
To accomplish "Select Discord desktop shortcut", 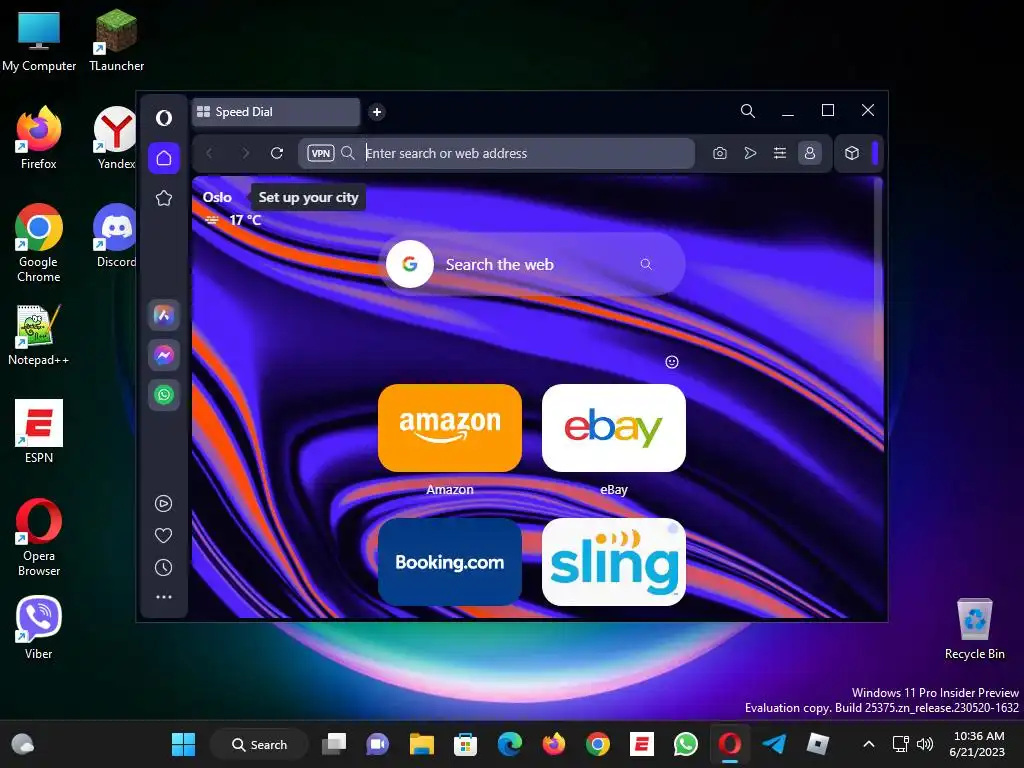I will 116,236.
